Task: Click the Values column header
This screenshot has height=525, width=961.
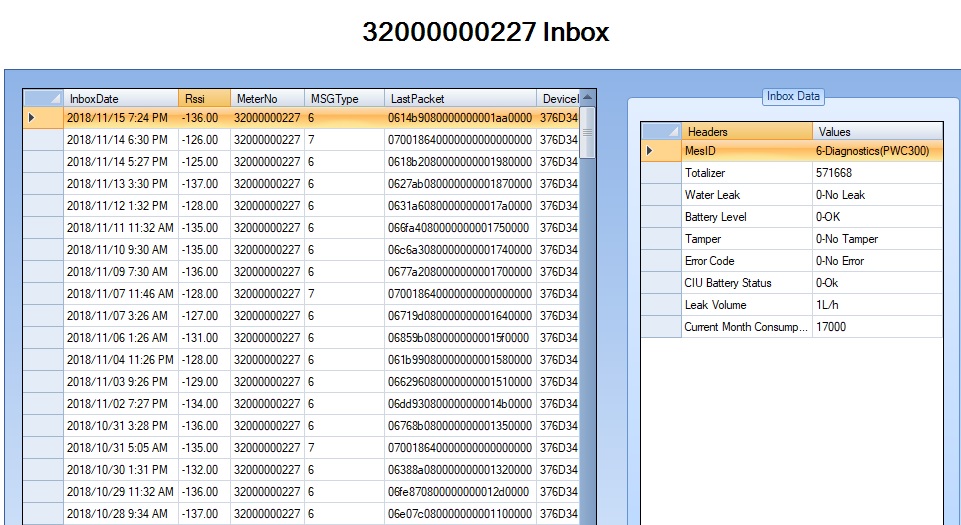Action: (876, 131)
